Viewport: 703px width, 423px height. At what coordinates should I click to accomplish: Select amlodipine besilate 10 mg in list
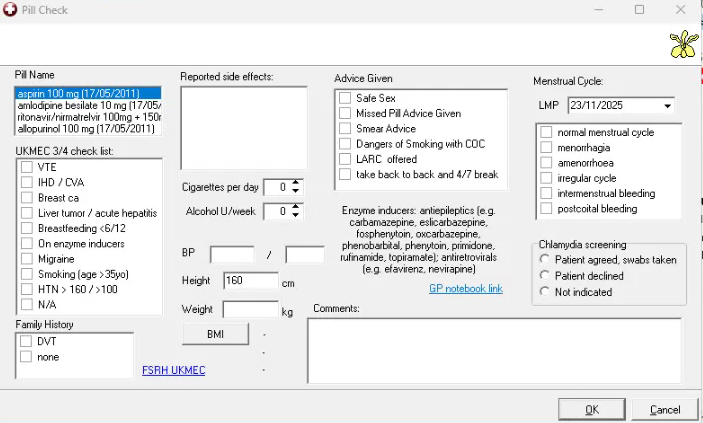pyautogui.click(x=88, y=105)
